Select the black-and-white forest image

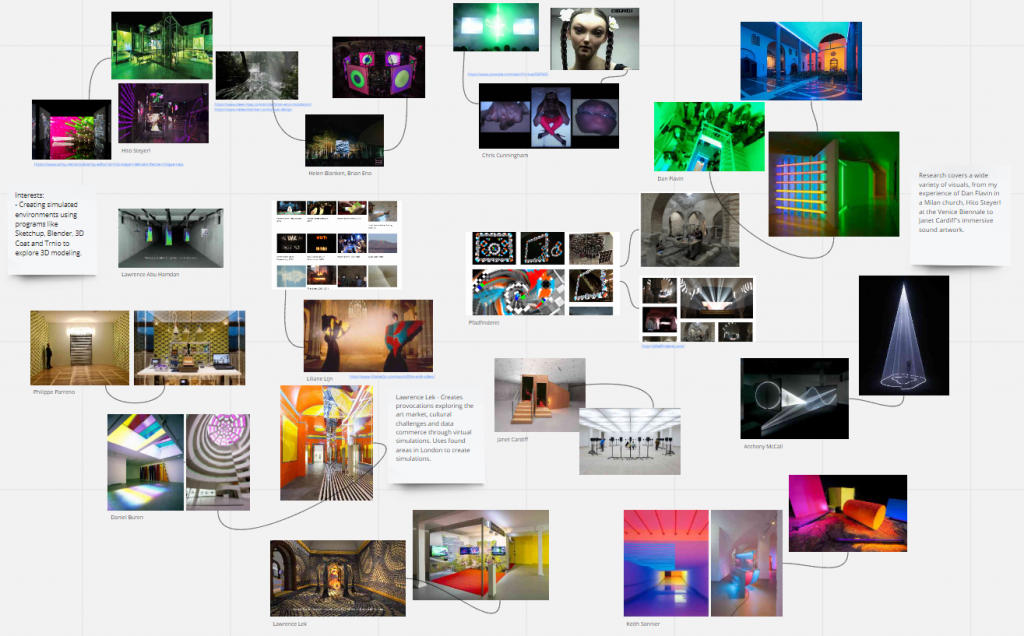point(257,76)
